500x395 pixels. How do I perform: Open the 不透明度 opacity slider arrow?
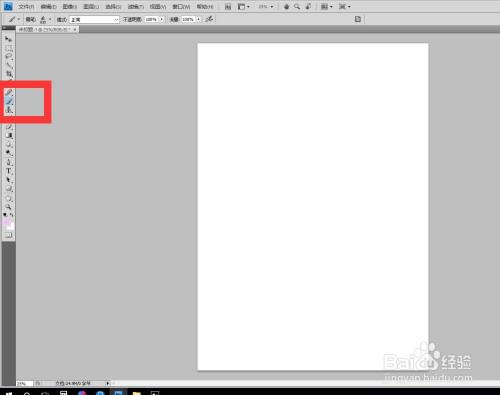pyautogui.click(x=162, y=20)
